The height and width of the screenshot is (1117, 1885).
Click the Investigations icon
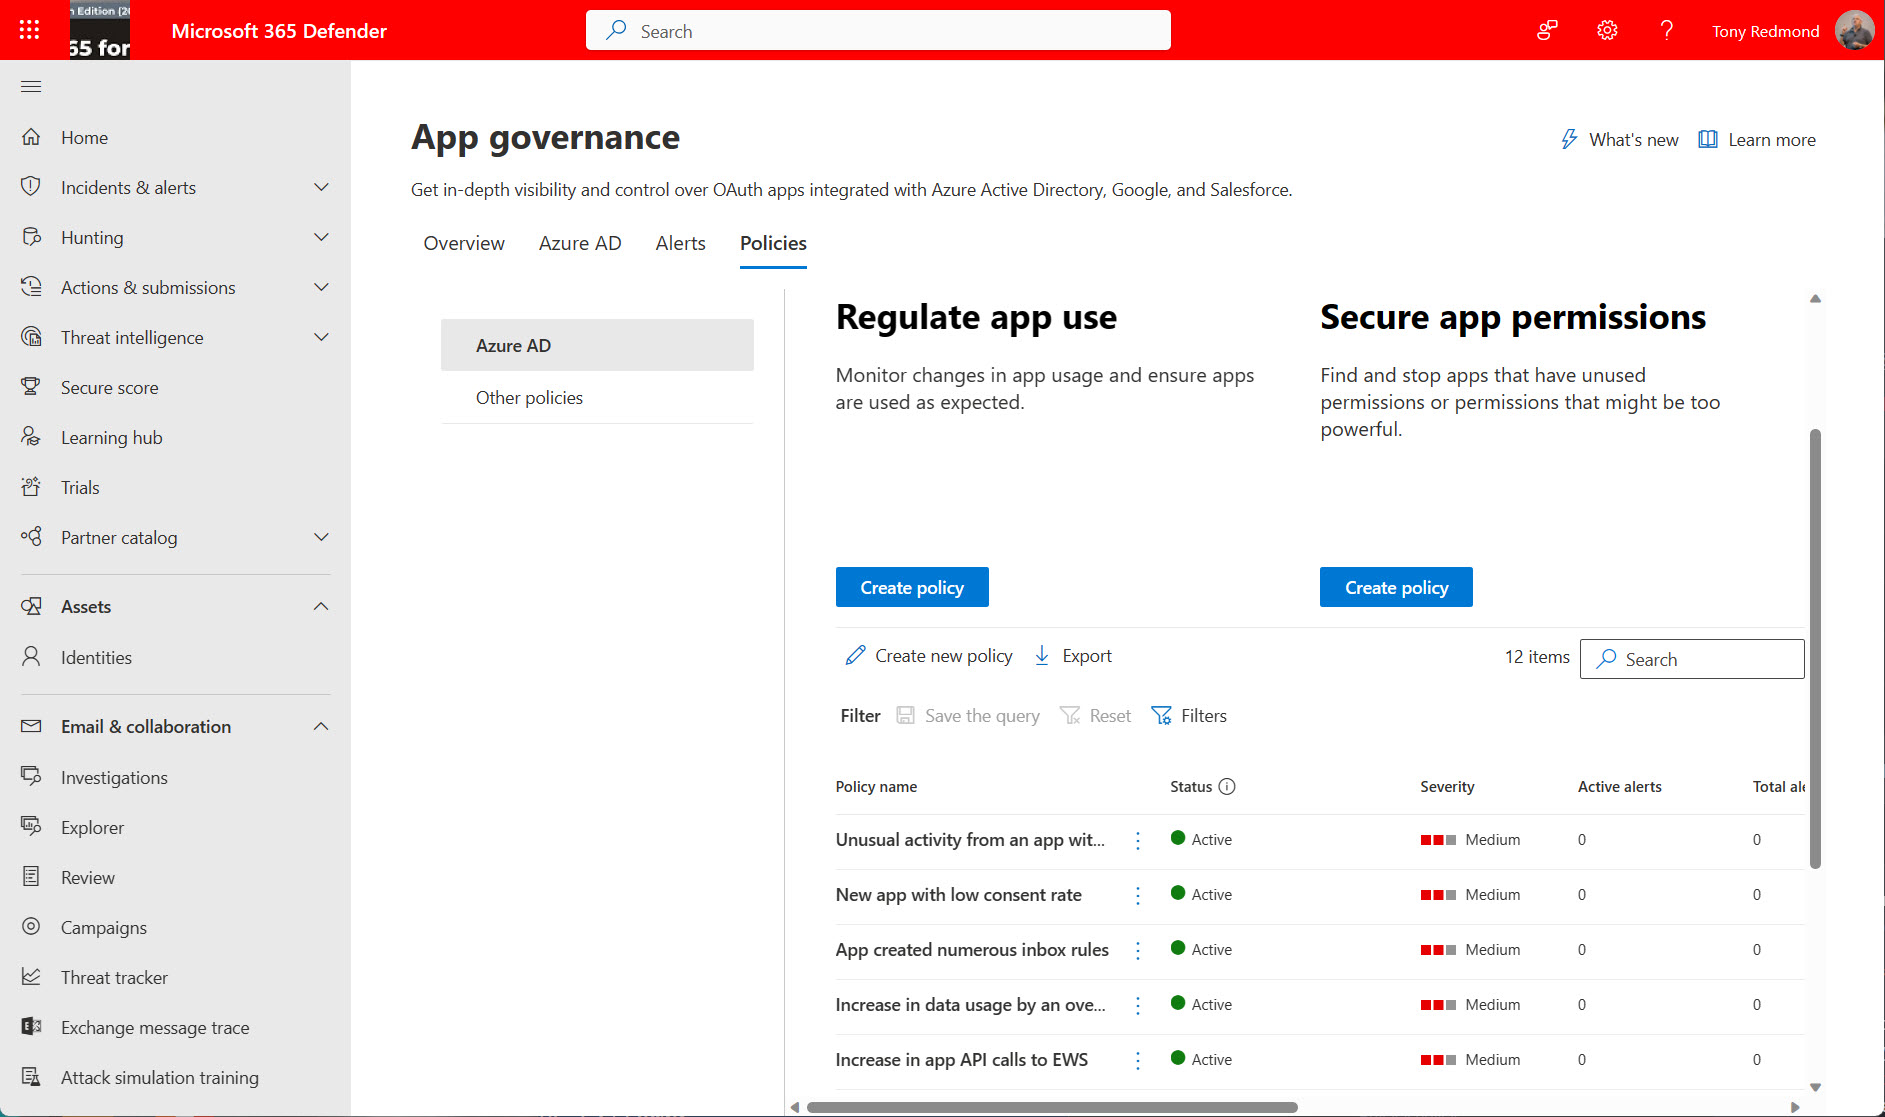31,777
